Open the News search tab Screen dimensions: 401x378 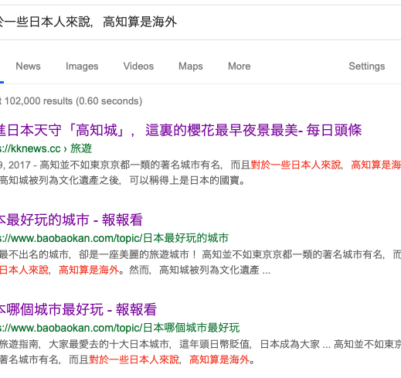tap(28, 66)
